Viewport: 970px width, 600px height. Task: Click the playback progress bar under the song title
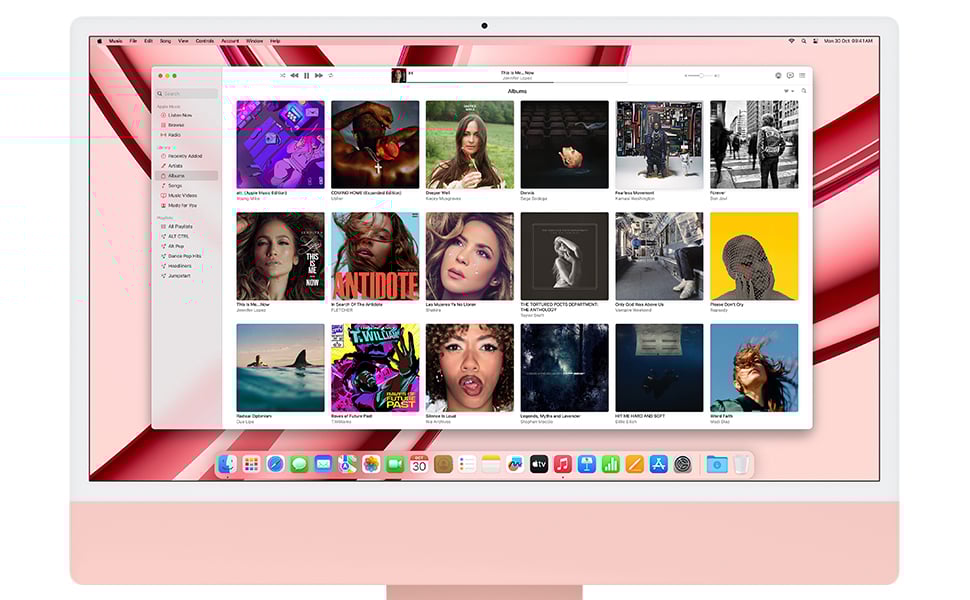pos(517,82)
